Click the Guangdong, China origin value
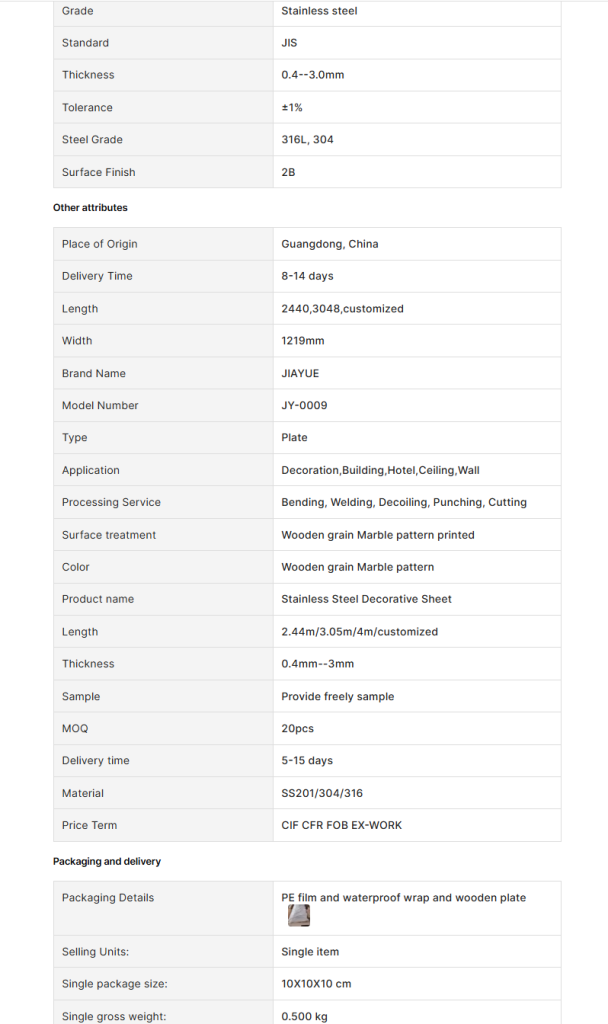This screenshot has width=608, height=1024. pos(330,244)
